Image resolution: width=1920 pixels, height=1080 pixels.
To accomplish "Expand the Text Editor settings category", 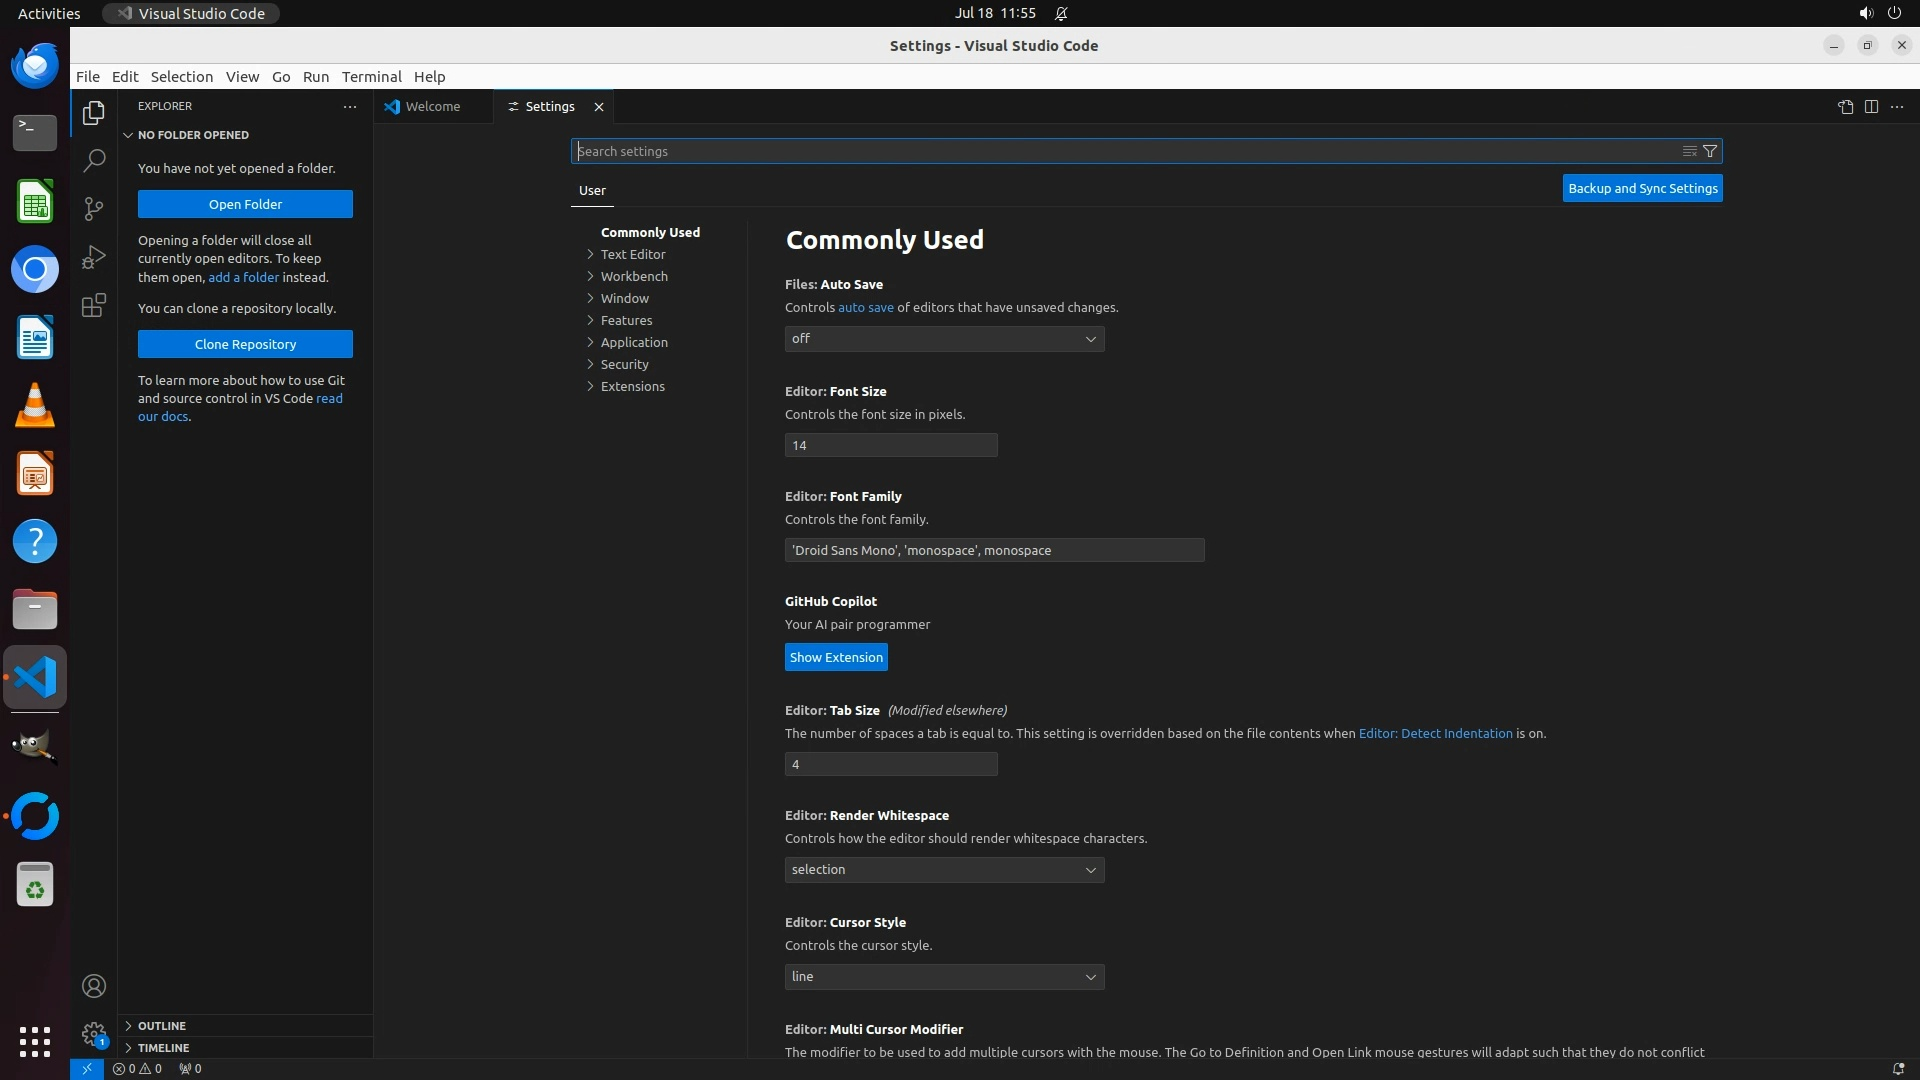I will pyautogui.click(x=633, y=254).
